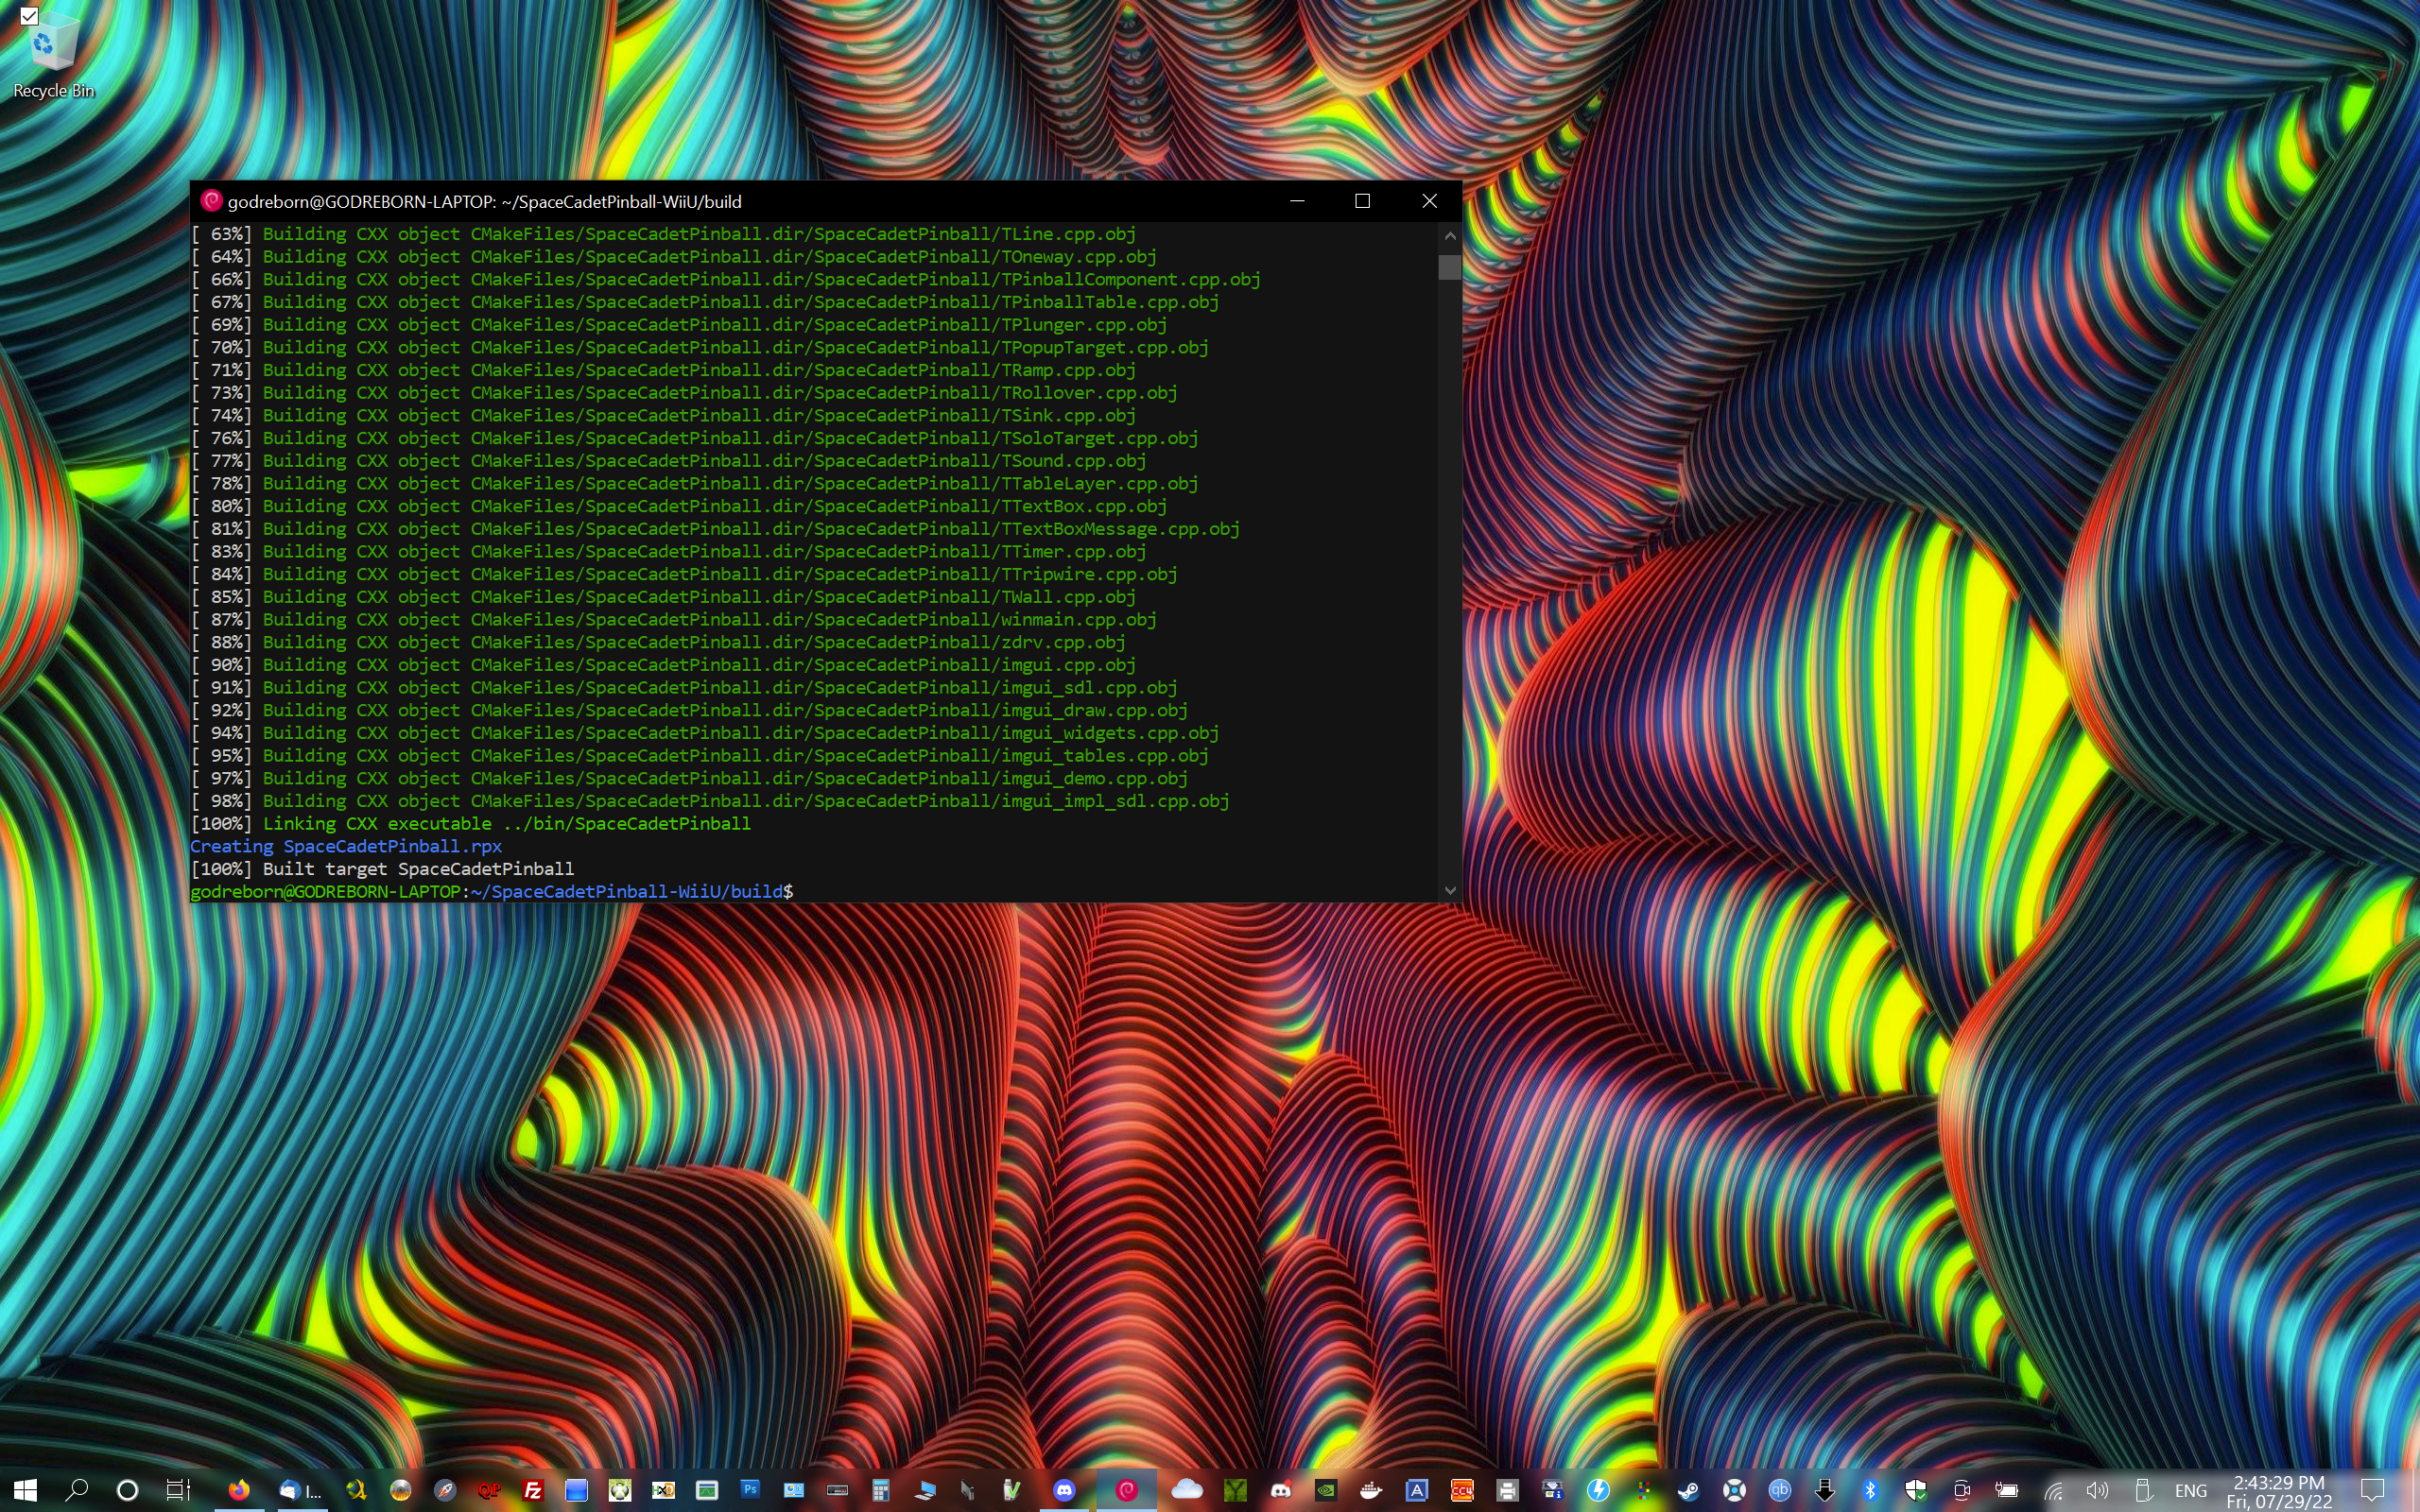Open the qBittorrent tray icon
Image resolution: width=2420 pixels, height=1512 pixels.
tap(1779, 1490)
